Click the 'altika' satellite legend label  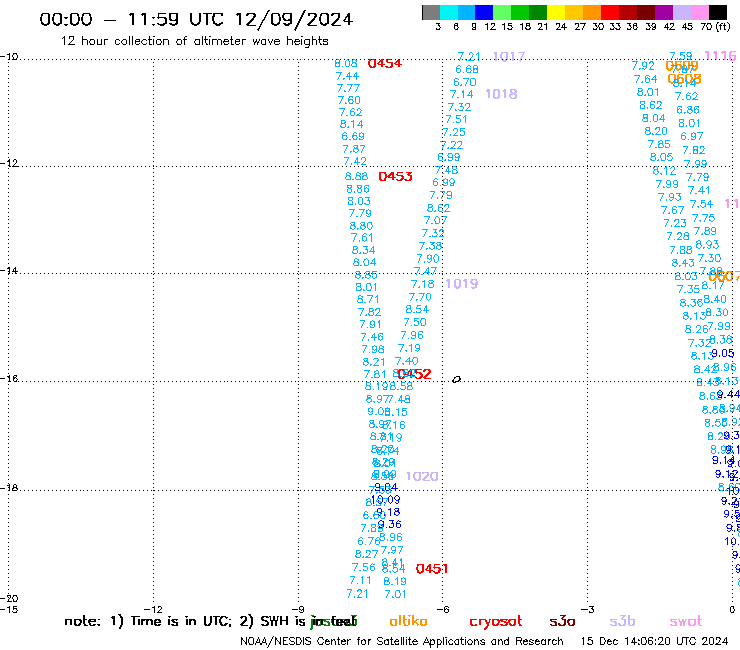[409, 621]
